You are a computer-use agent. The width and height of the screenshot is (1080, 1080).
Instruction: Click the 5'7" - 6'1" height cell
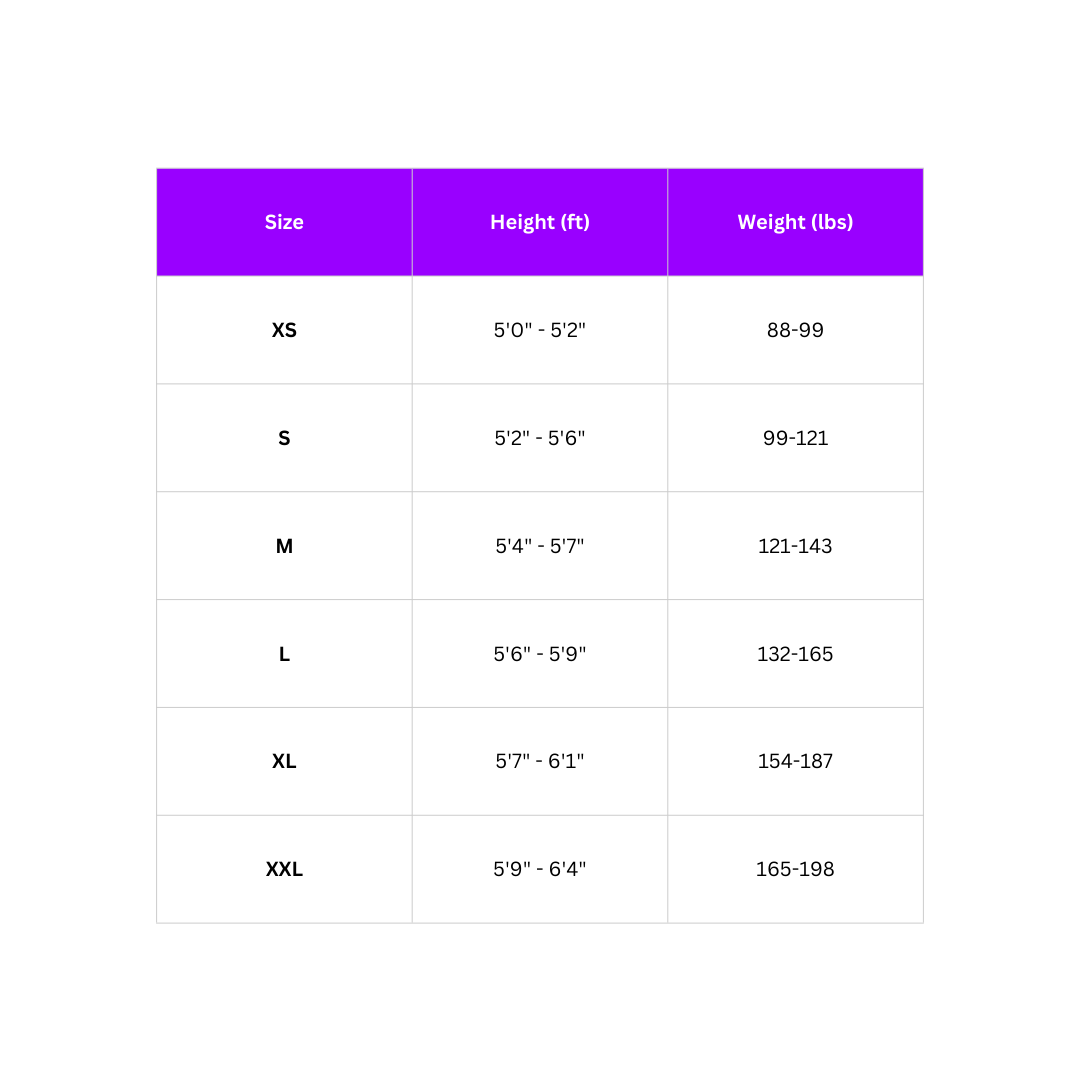(x=540, y=761)
